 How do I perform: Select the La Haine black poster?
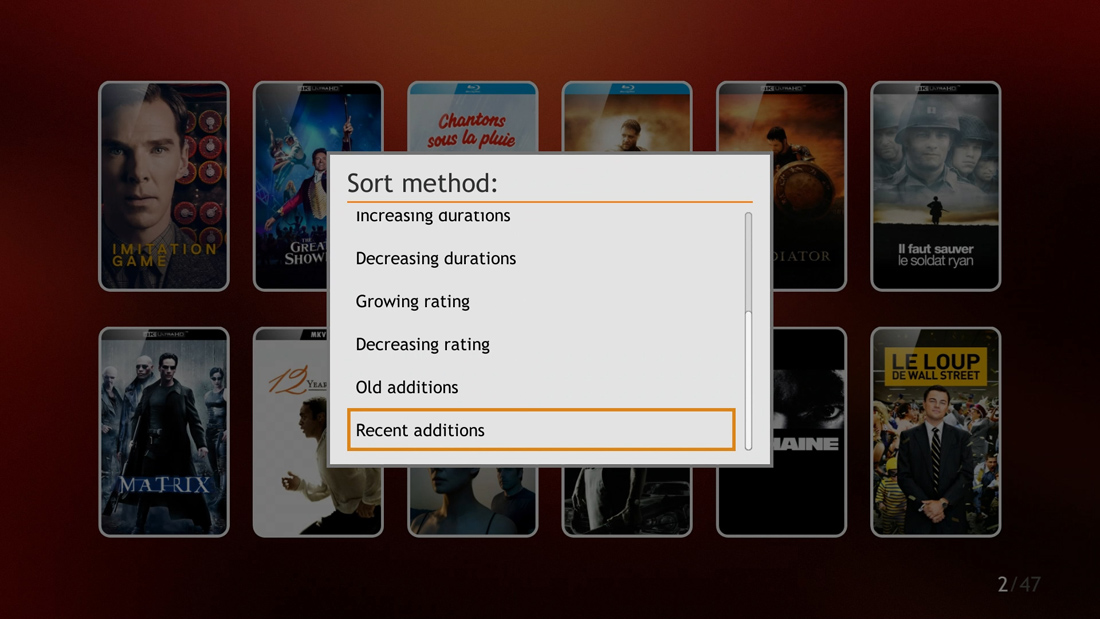(809, 432)
